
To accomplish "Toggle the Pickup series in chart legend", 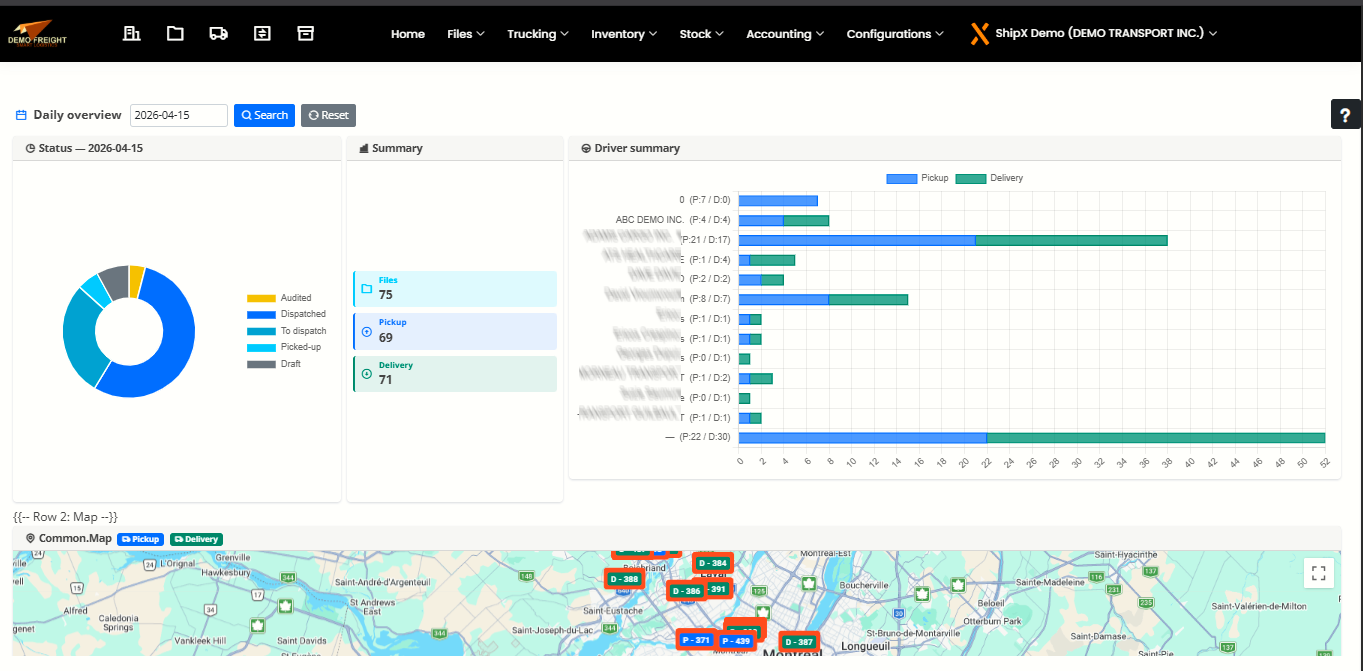I will [x=917, y=178].
